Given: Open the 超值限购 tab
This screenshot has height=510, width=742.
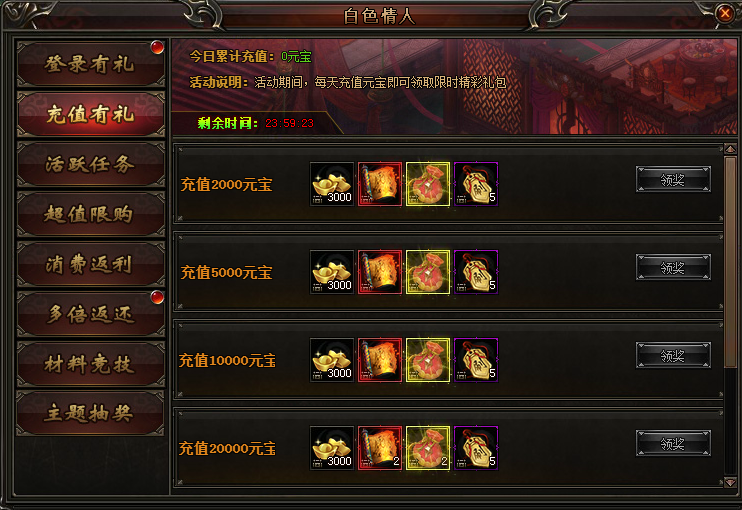Looking at the screenshot, I should tap(91, 214).
